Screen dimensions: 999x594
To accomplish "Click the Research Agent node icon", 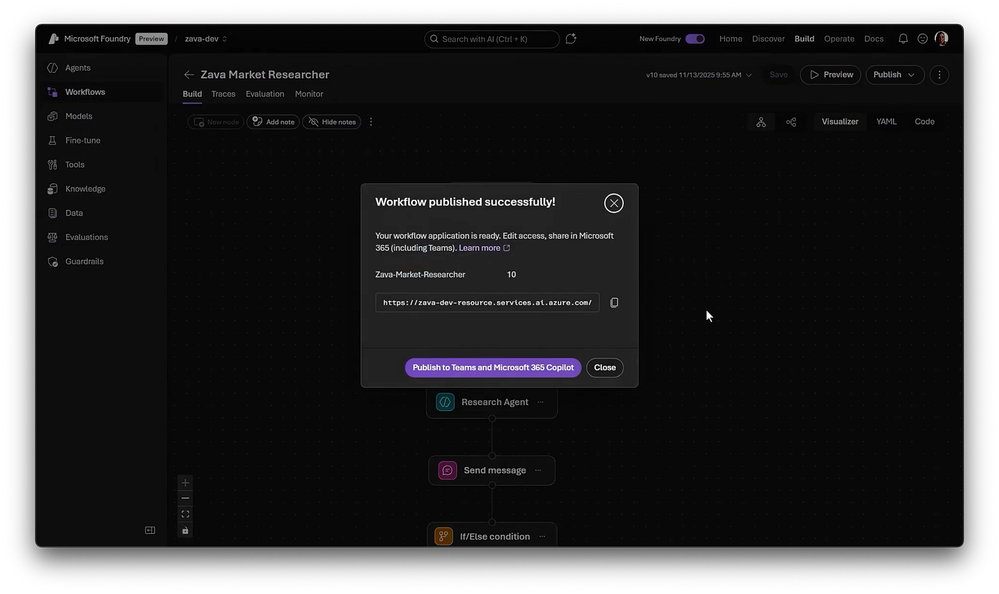I will click(445, 402).
